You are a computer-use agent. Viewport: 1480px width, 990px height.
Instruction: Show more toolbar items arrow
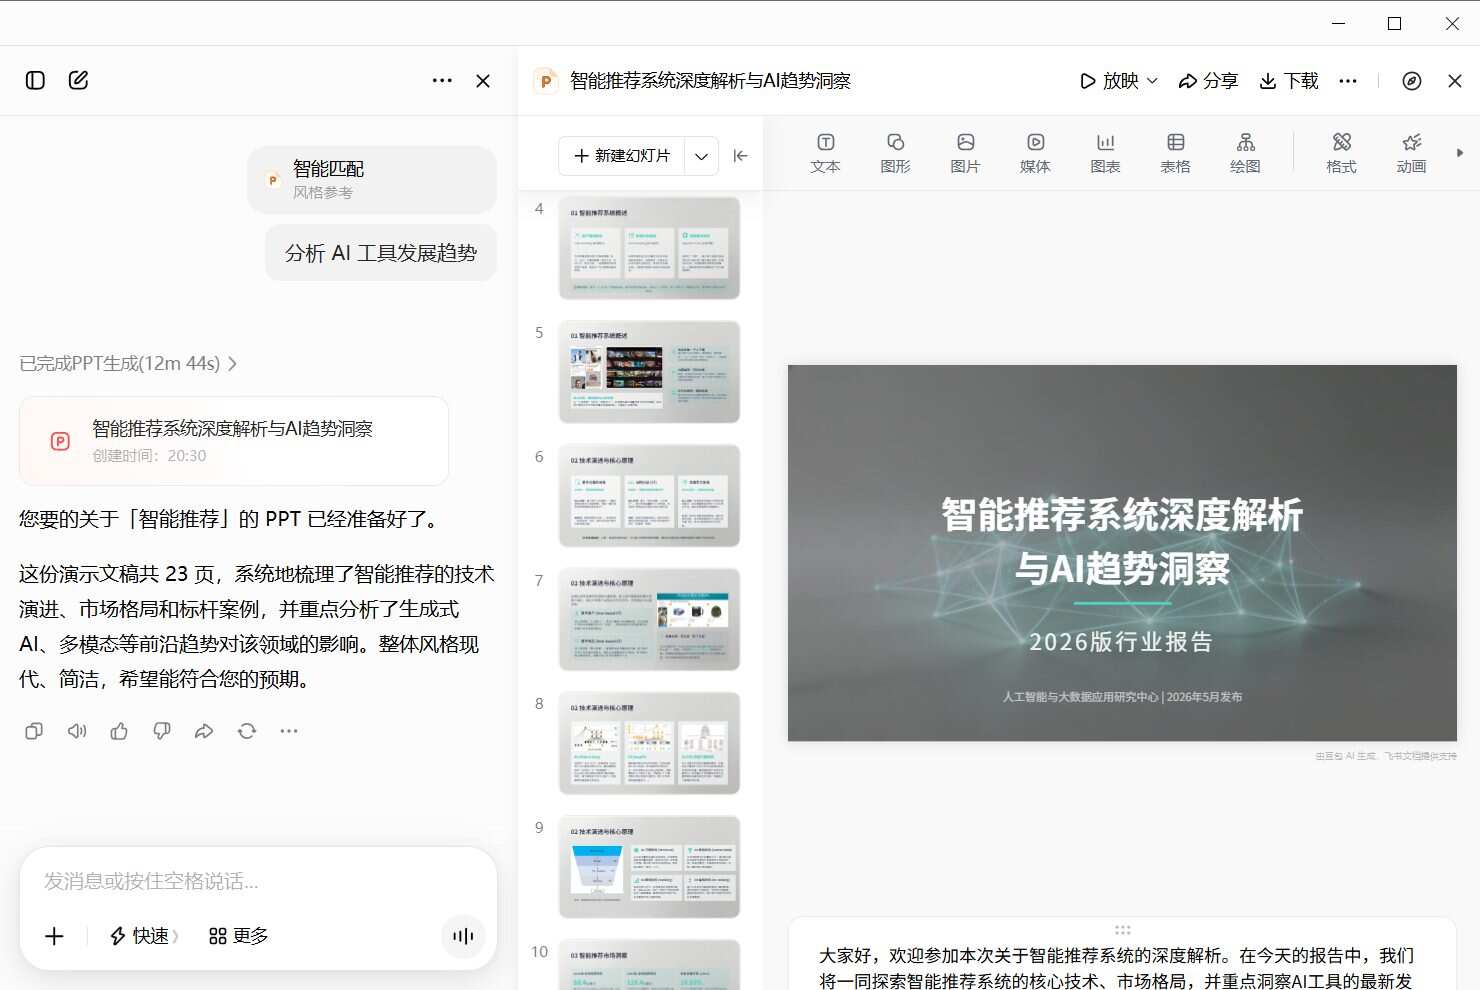click(1460, 153)
